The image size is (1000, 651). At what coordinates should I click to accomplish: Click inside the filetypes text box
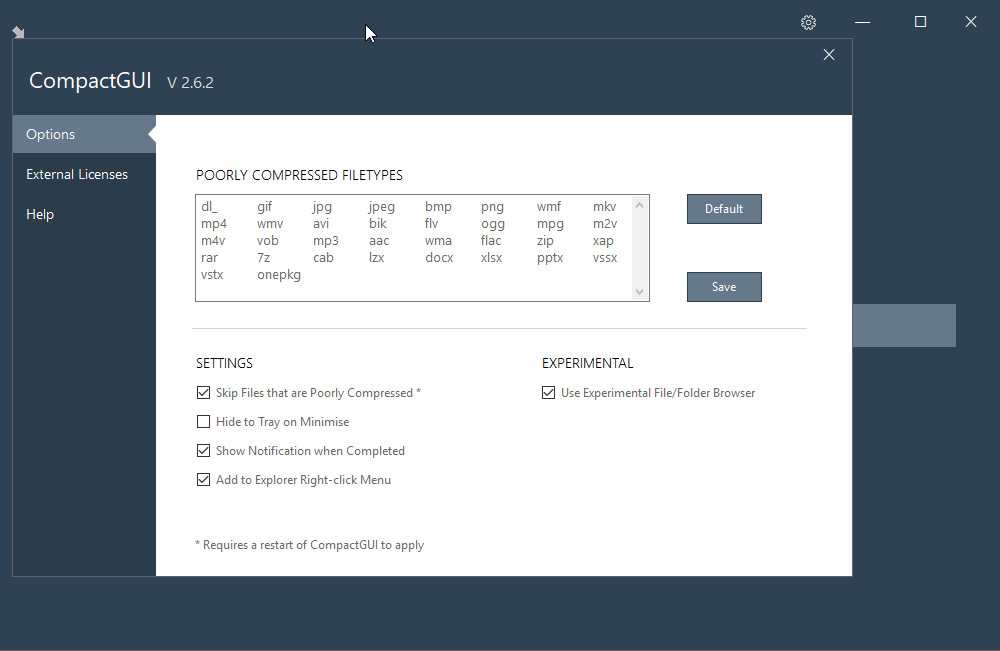click(x=422, y=248)
